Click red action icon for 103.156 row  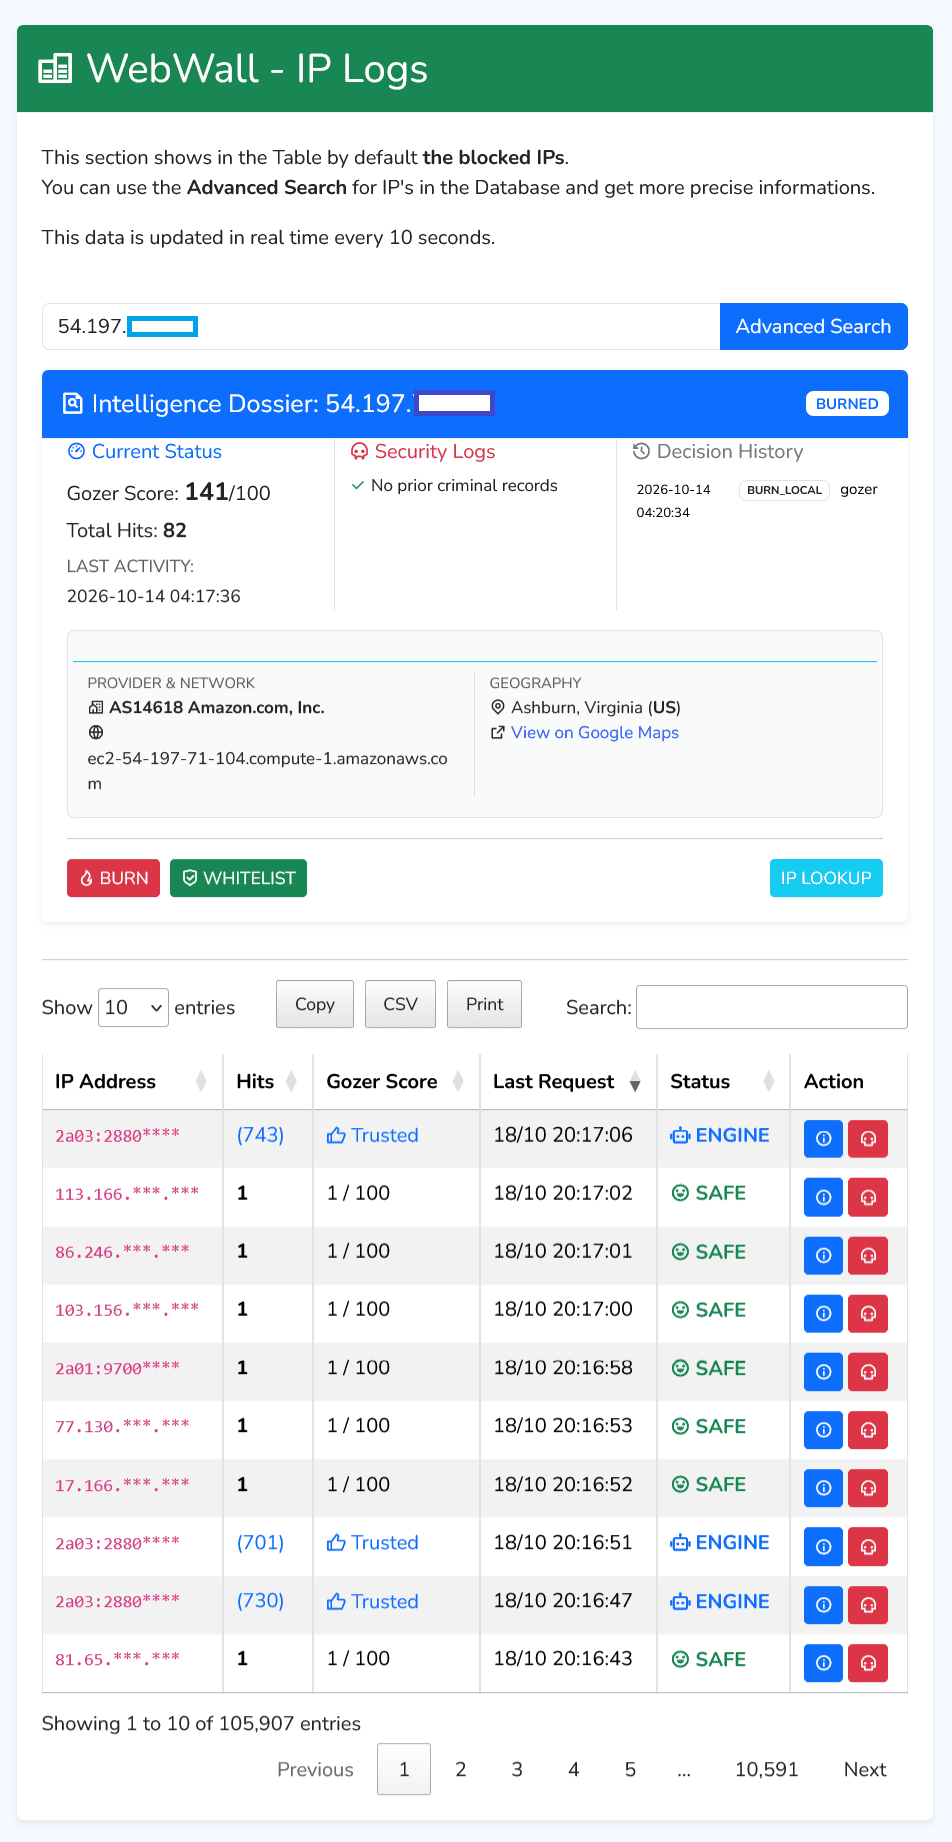[868, 1313]
